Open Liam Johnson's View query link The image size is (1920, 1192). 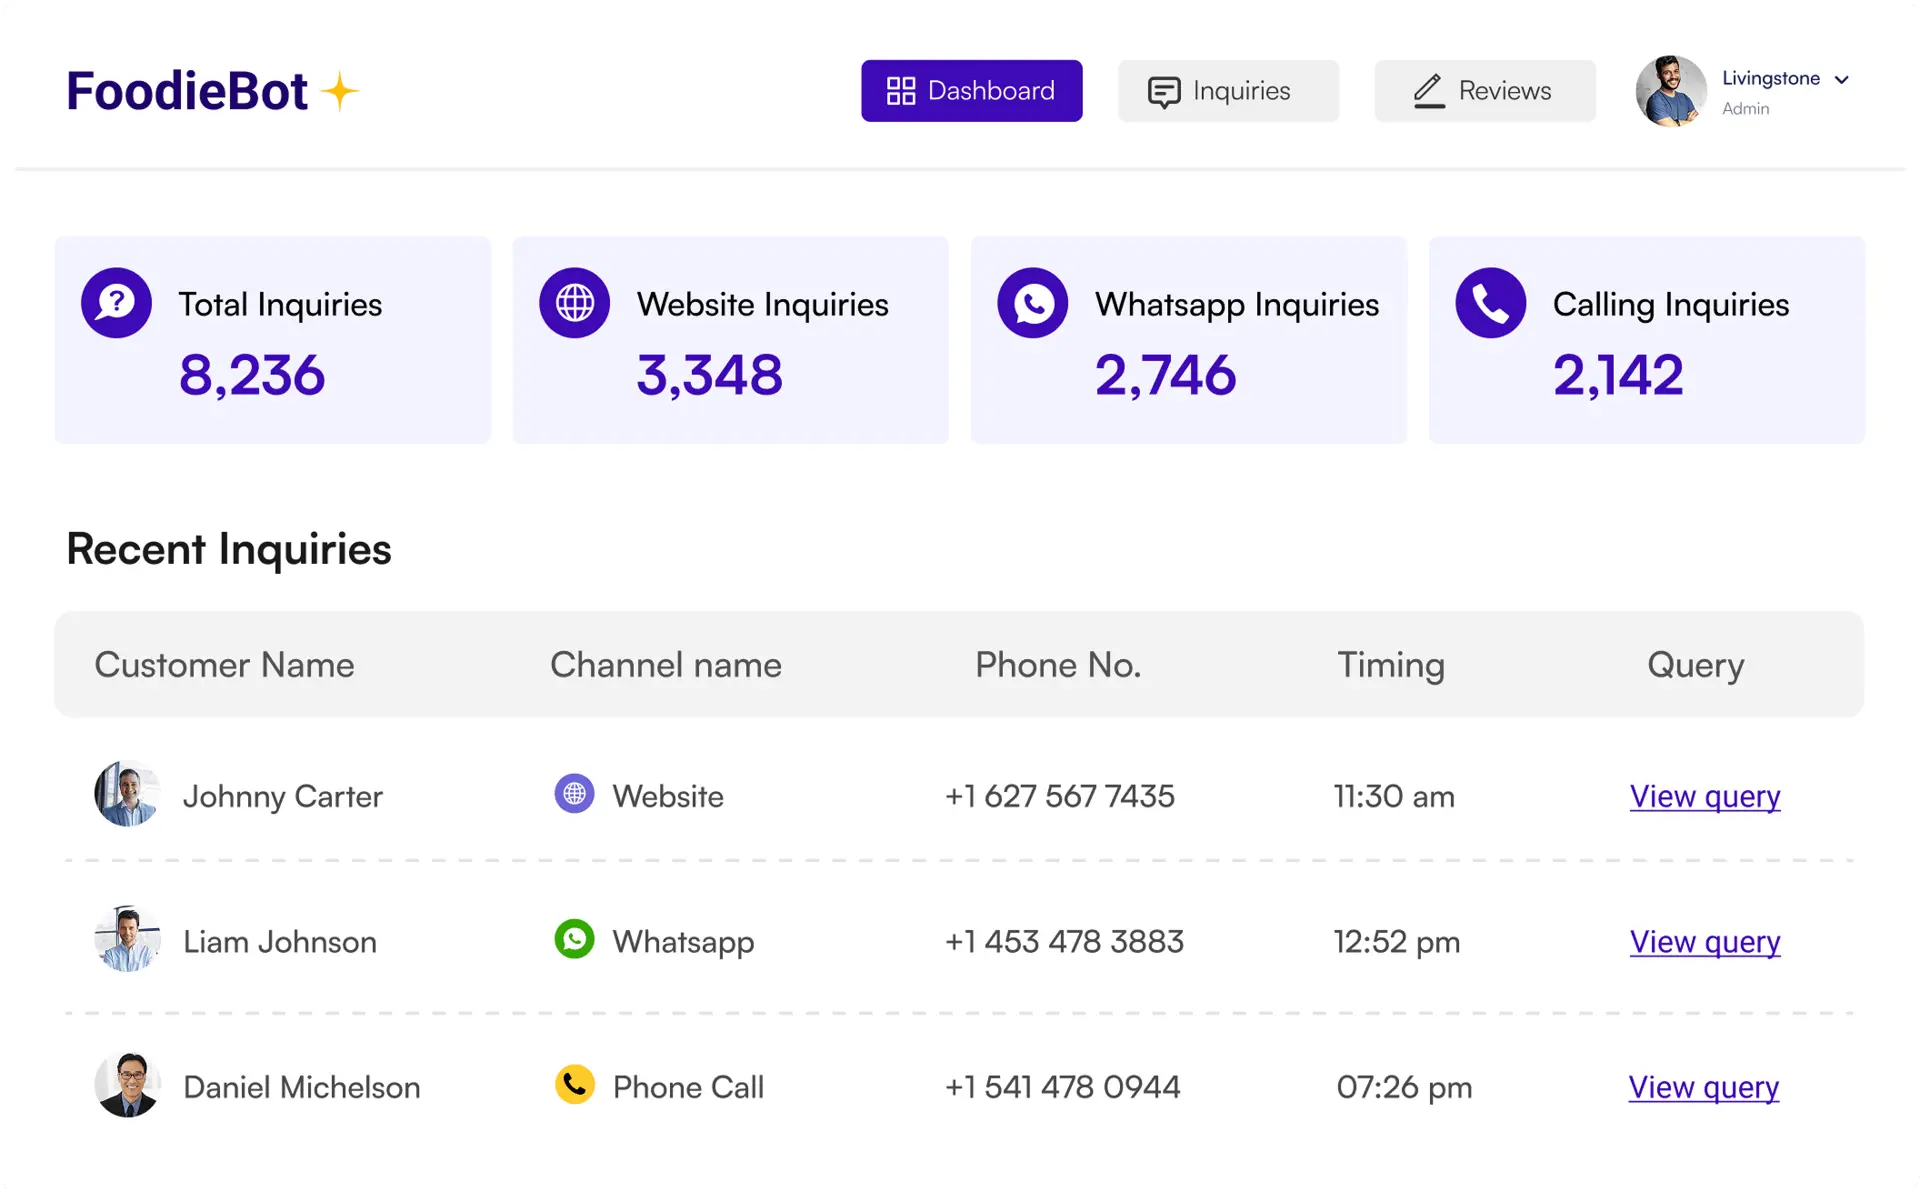pyautogui.click(x=1704, y=942)
